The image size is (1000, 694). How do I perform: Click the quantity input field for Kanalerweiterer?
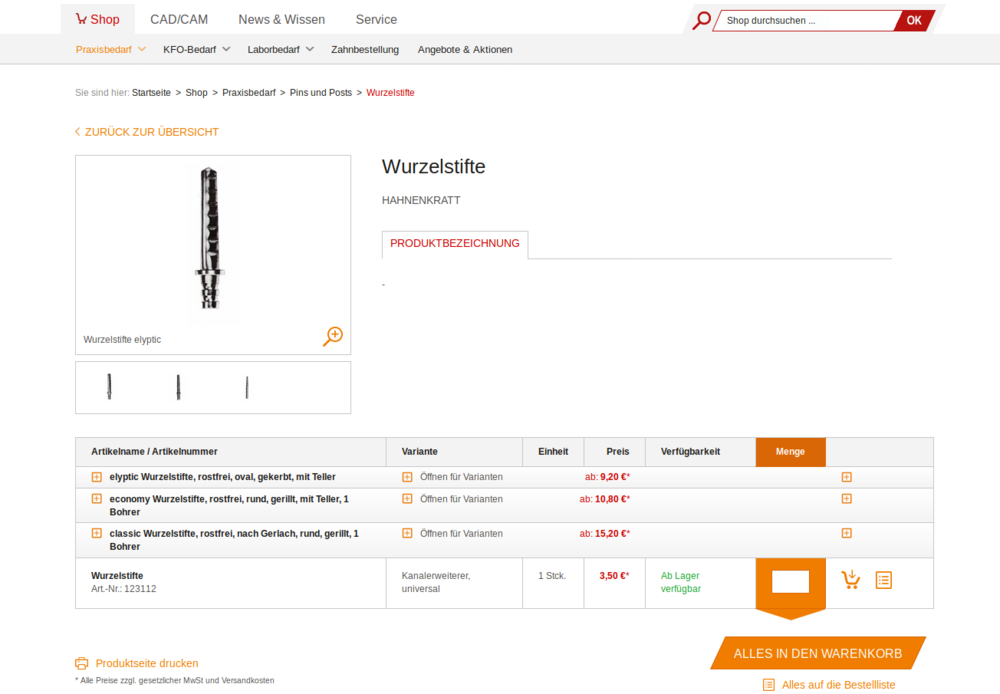coord(790,581)
